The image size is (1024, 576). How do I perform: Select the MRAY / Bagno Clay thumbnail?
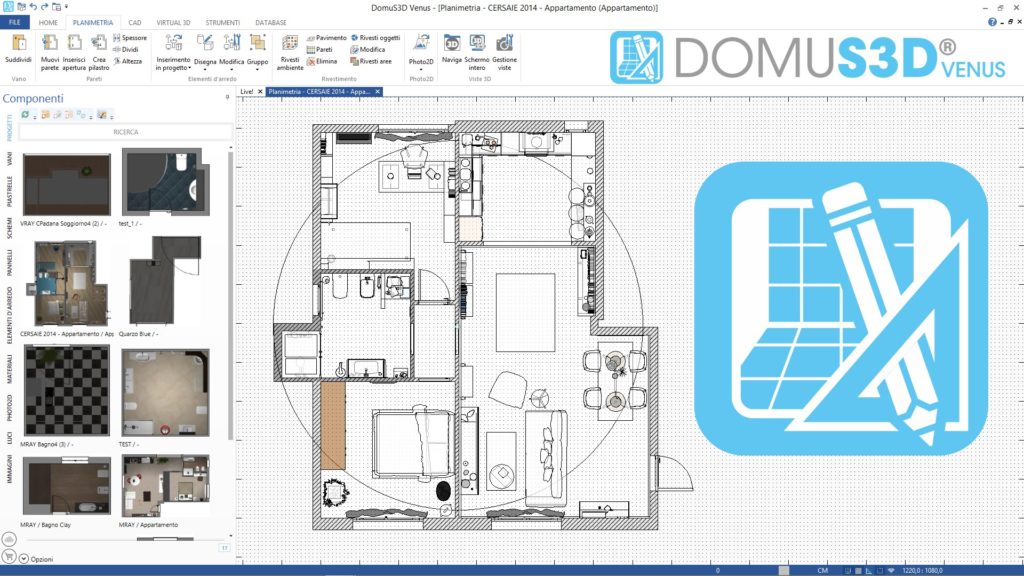pos(67,485)
